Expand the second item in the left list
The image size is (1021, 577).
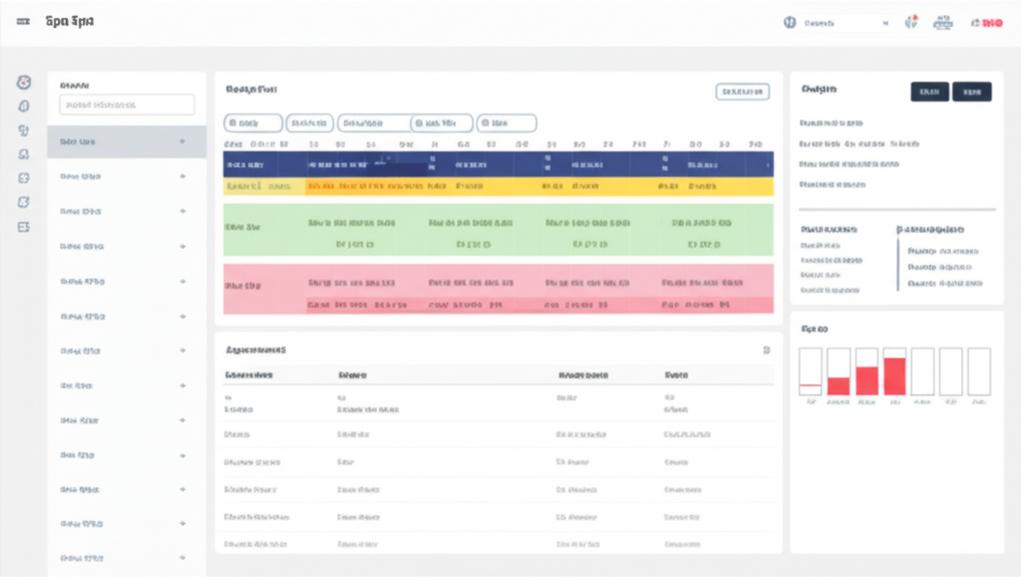point(182,177)
